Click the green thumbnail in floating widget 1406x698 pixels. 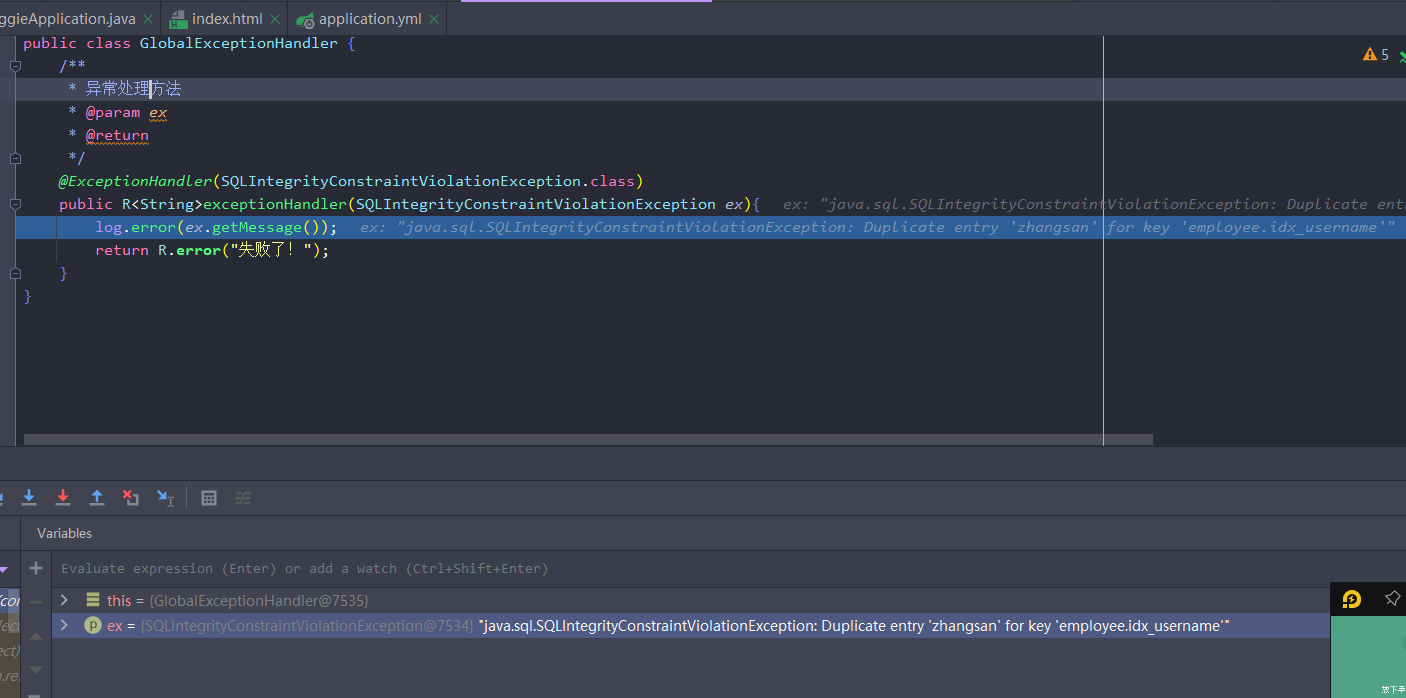(x=1368, y=658)
